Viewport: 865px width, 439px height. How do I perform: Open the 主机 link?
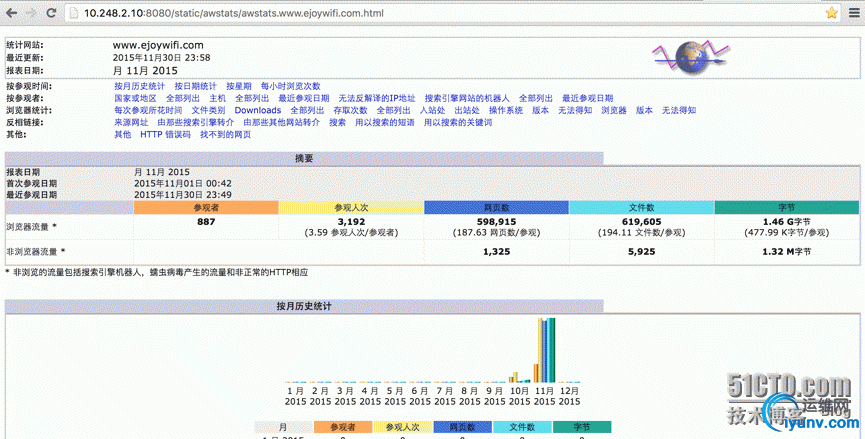pyautogui.click(x=218, y=98)
